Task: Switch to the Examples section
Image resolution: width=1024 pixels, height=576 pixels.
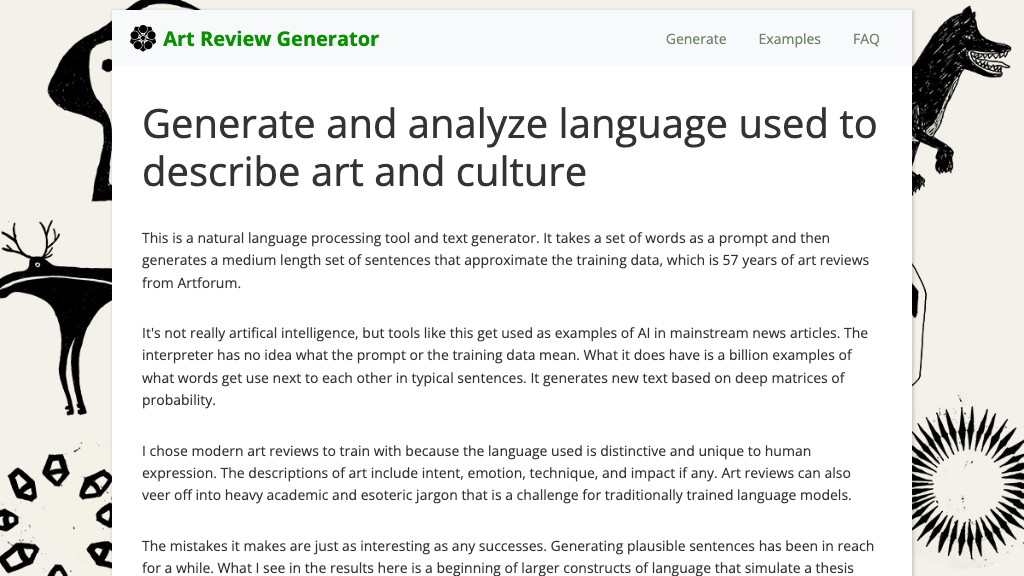Action: tap(789, 39)
